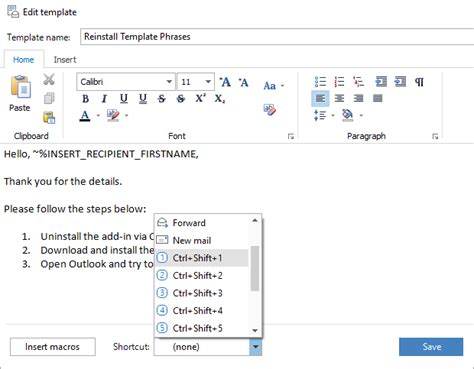
Task: Choose the Ctrl+Shift+5 shortcut
Action: [202, 328]
